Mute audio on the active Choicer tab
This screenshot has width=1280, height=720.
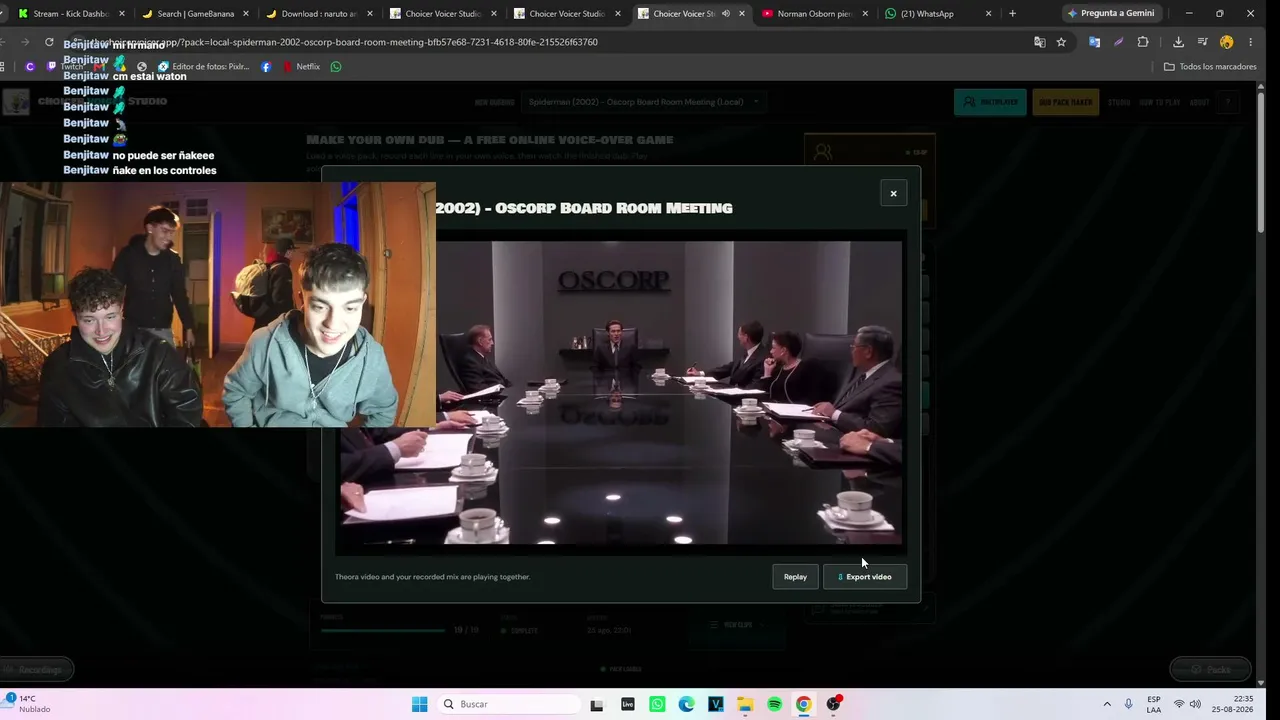pos(726,14)
